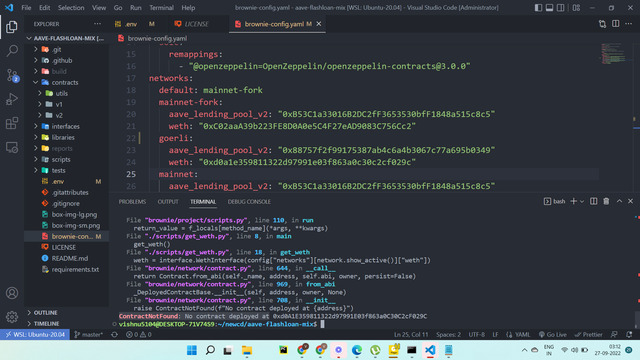Click the Explorer more actions ellipsis
This screenshot has height=360, width=640.
(x=97, y=24)
